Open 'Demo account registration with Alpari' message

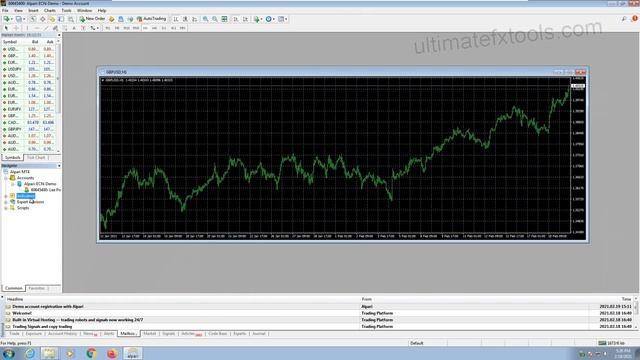(x=48, y=307)
